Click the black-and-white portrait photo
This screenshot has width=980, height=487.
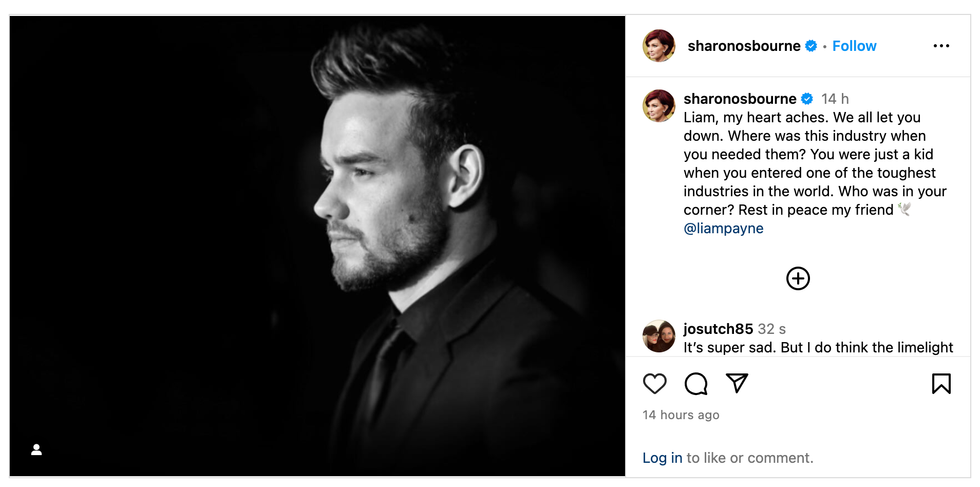click(x=317, y=245)
